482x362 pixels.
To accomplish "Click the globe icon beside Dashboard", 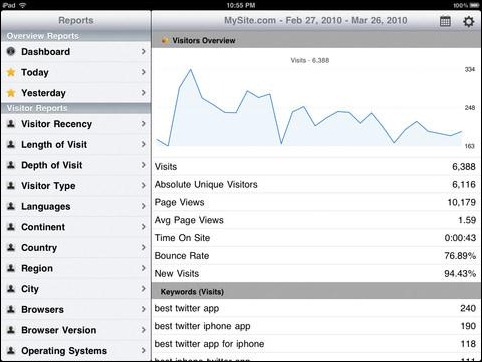I will click(11, 51).
